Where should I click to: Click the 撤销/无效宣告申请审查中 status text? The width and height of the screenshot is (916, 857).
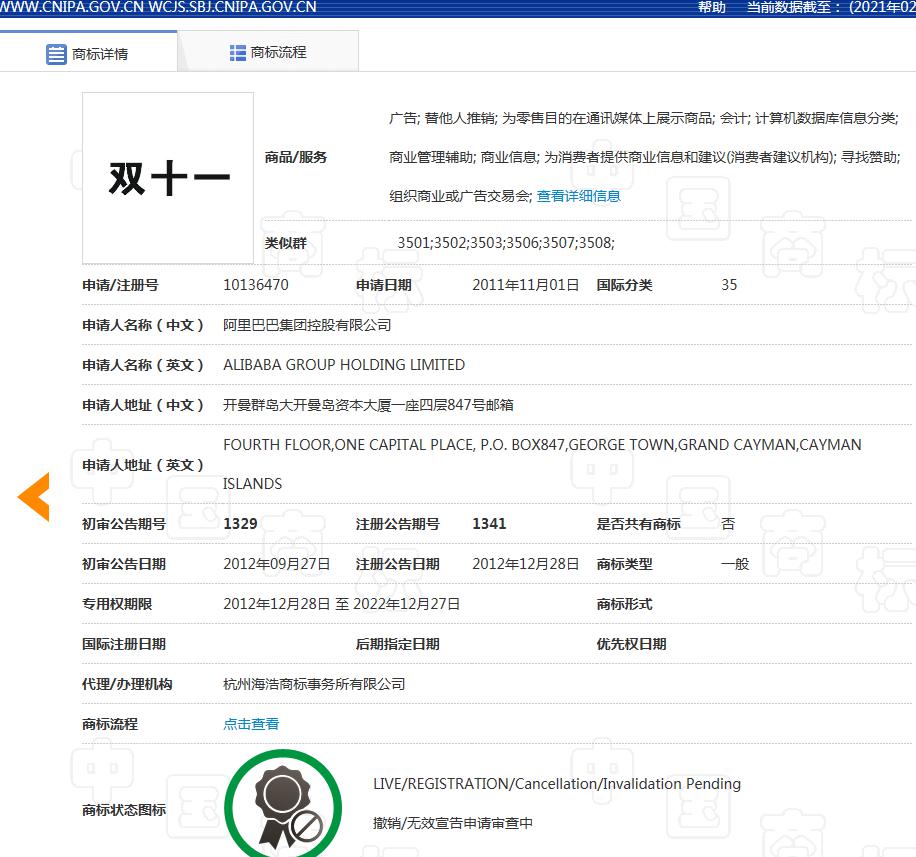pyautogui.click(x=453, y=823)
